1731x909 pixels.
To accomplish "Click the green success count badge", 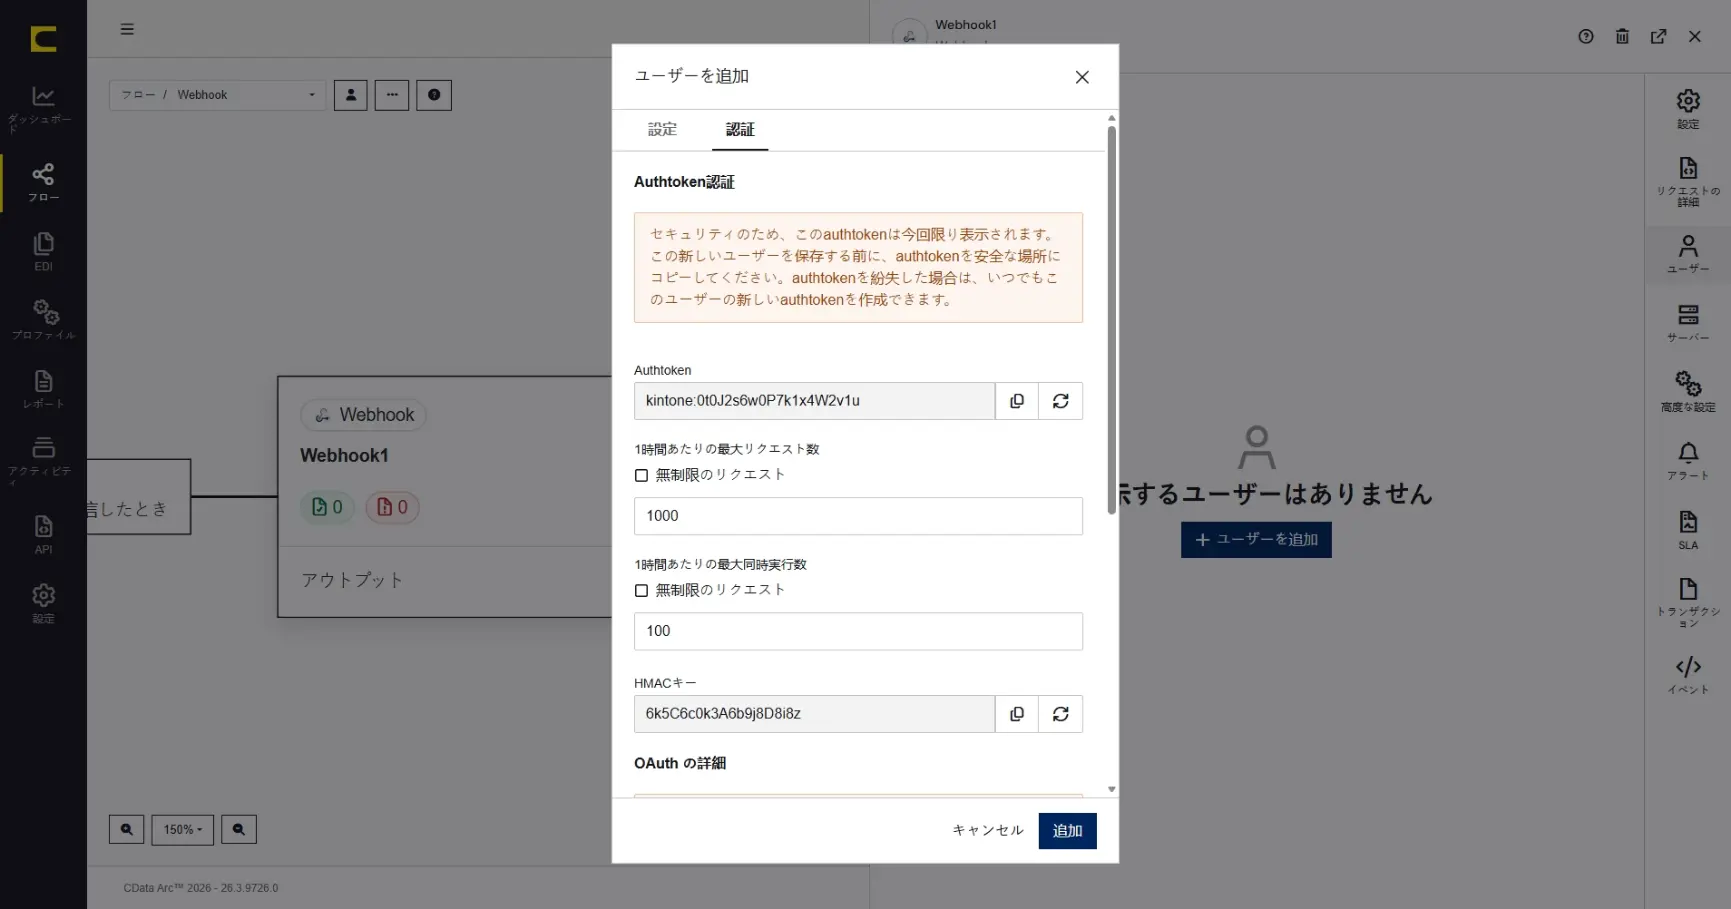I will click(328, 507).
